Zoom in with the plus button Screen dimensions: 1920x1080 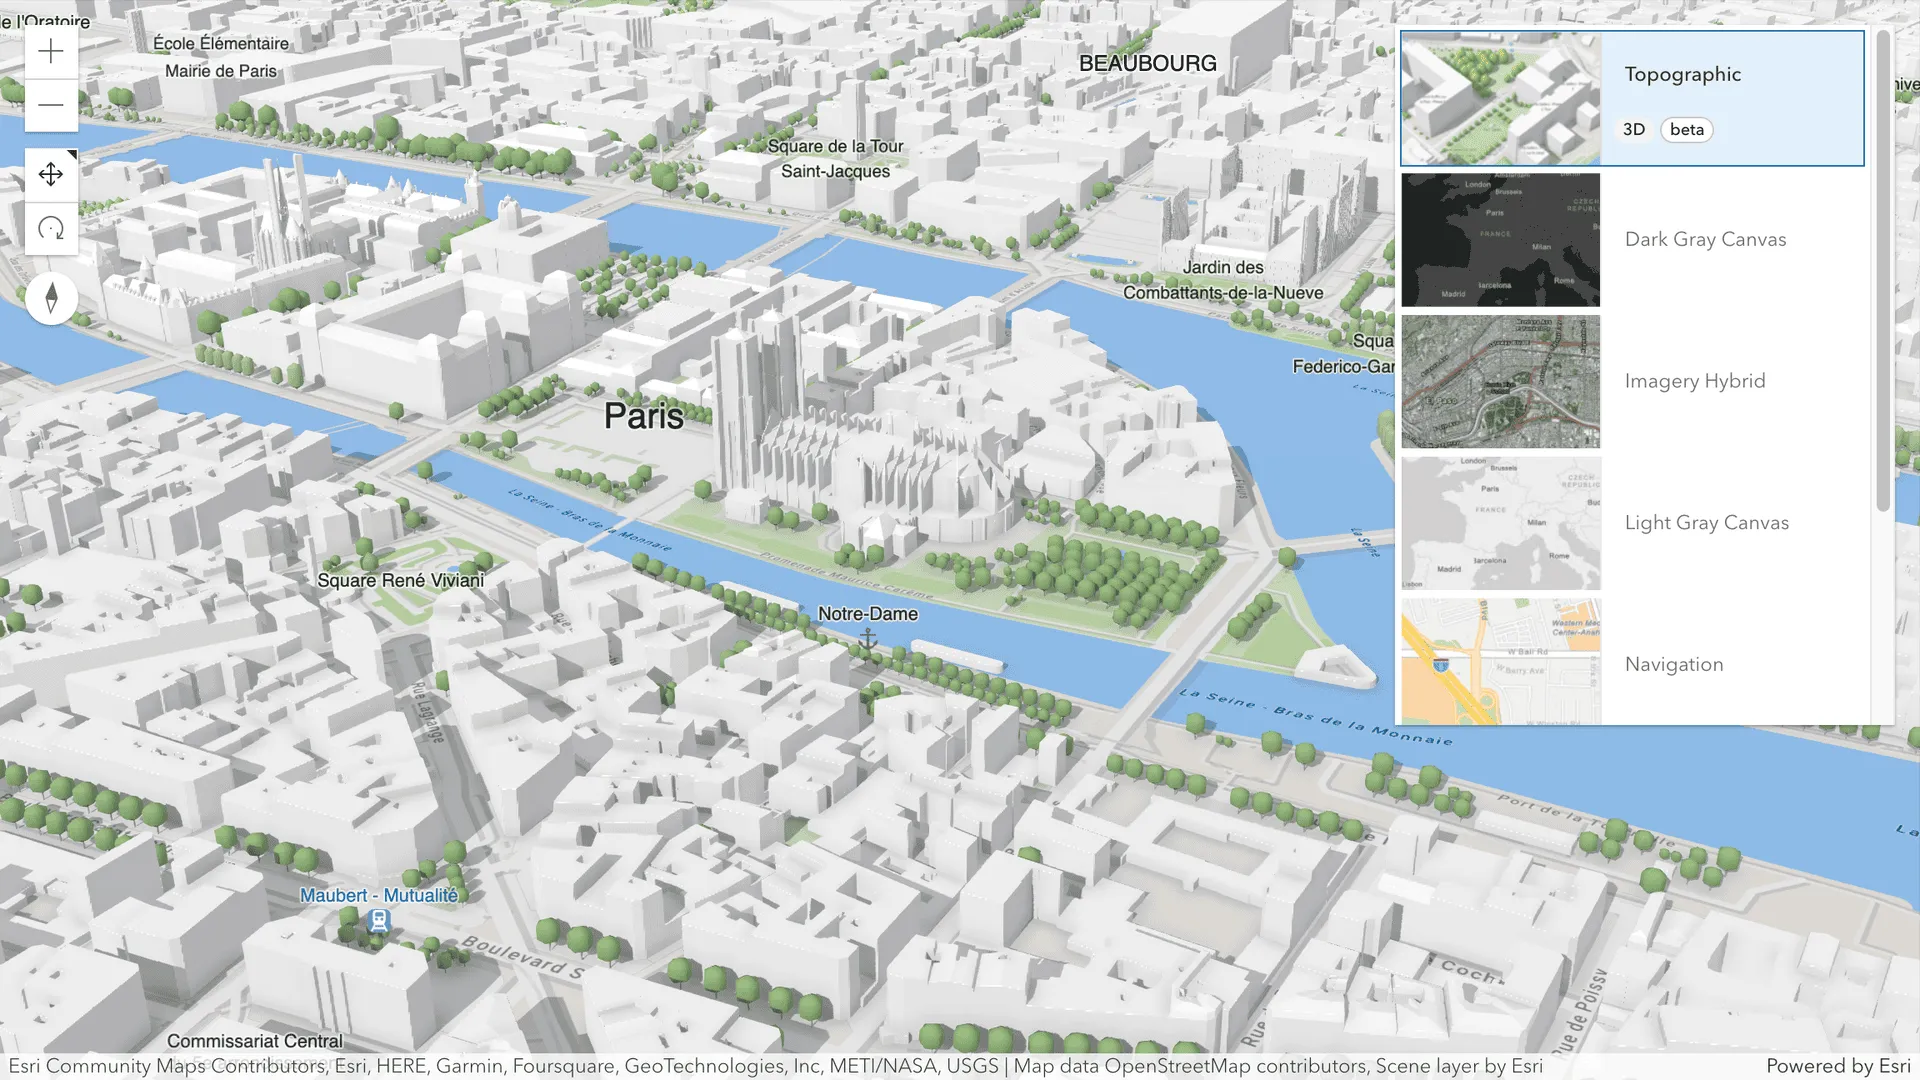point(51,51)
